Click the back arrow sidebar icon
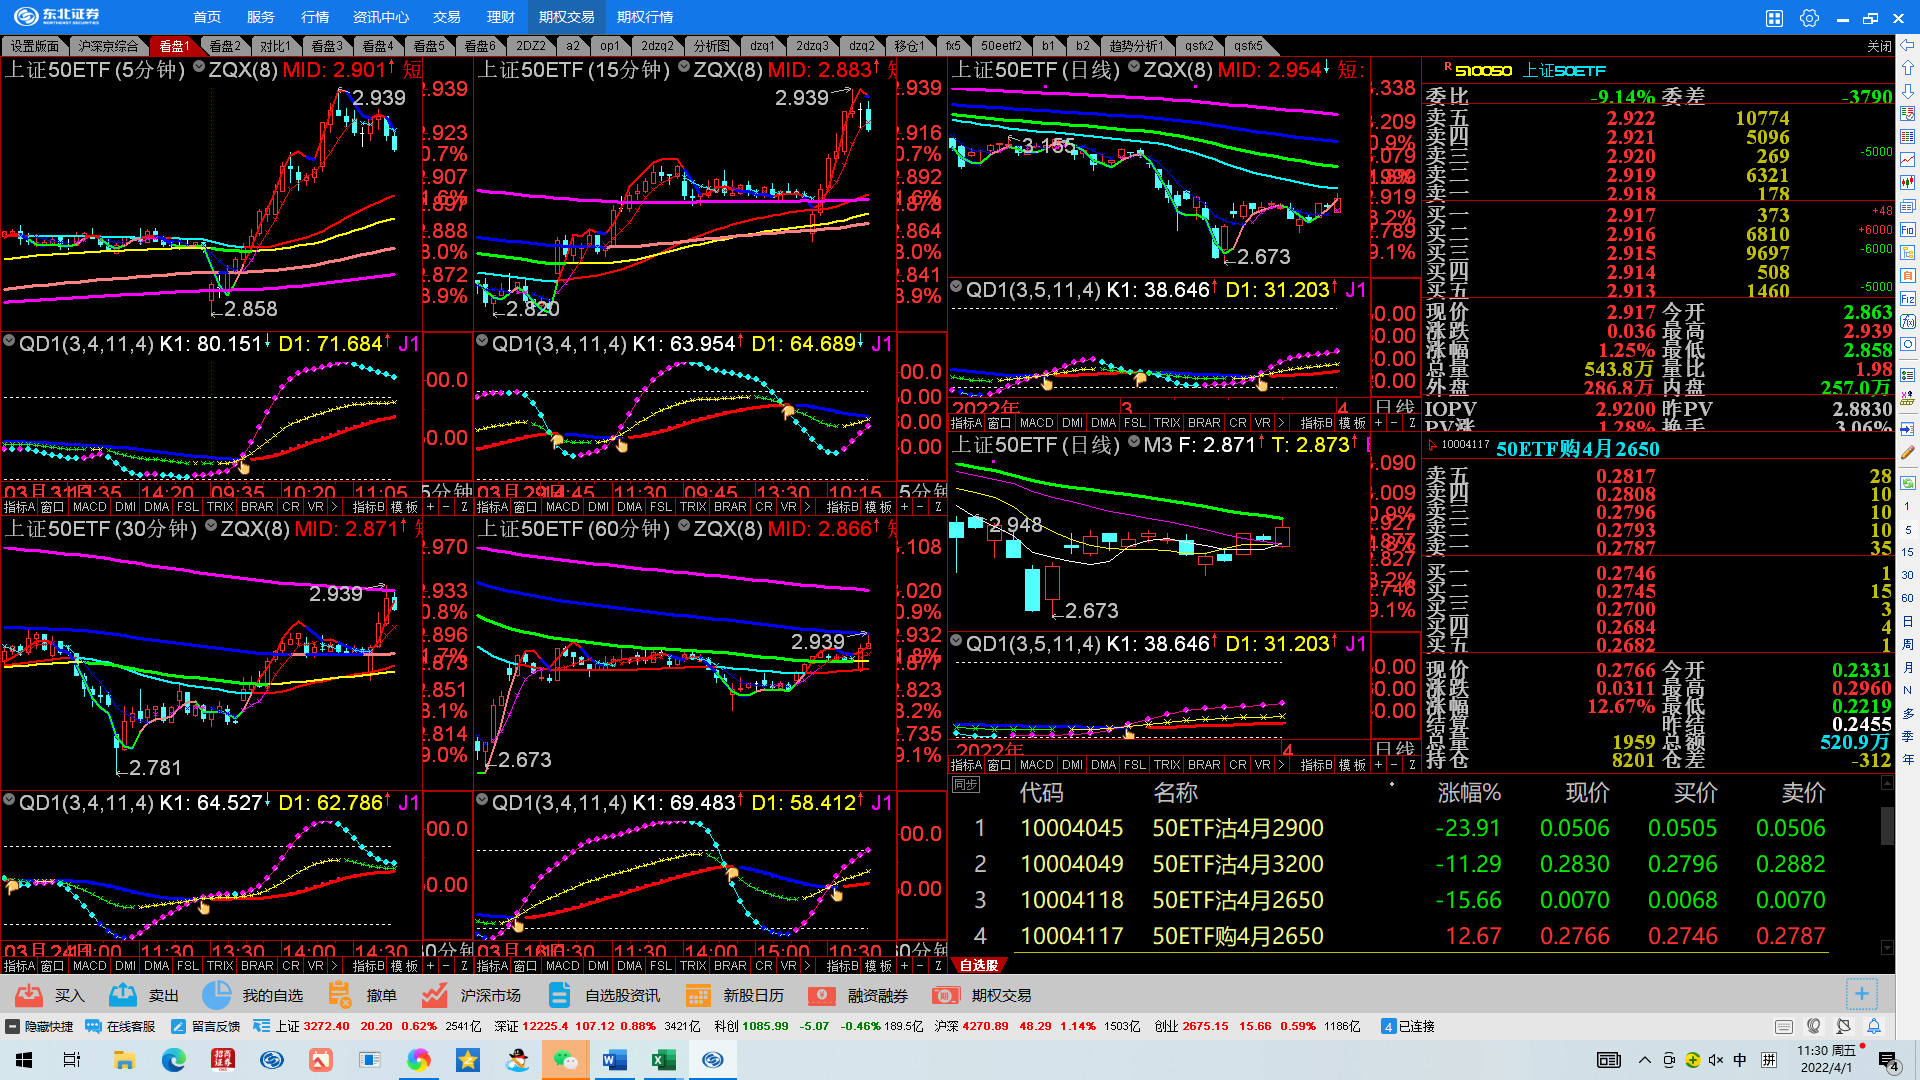1920x1080 pixels. [1908, 45]
